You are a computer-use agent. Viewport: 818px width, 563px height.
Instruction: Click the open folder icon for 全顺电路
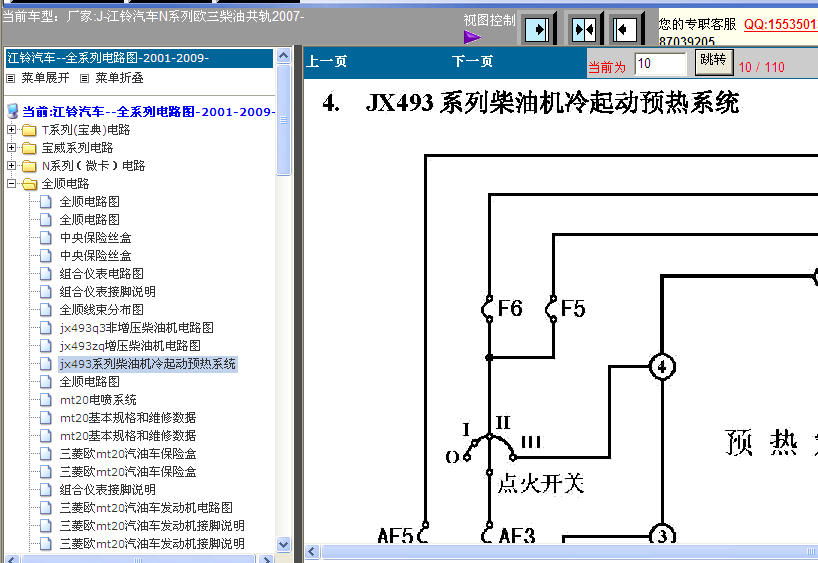(30, 184)
